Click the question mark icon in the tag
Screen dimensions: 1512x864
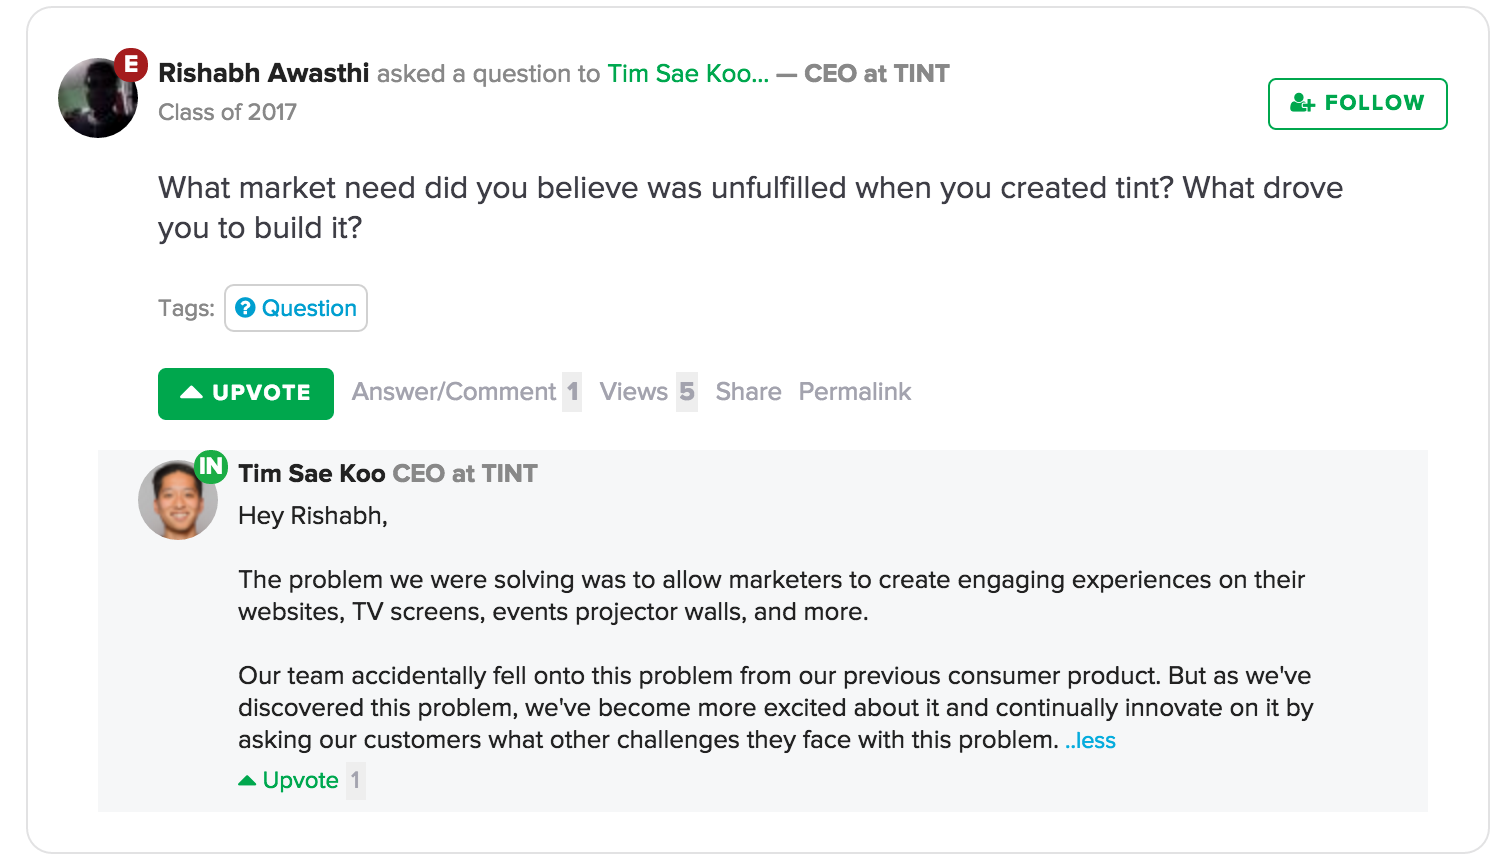(245, 308)
